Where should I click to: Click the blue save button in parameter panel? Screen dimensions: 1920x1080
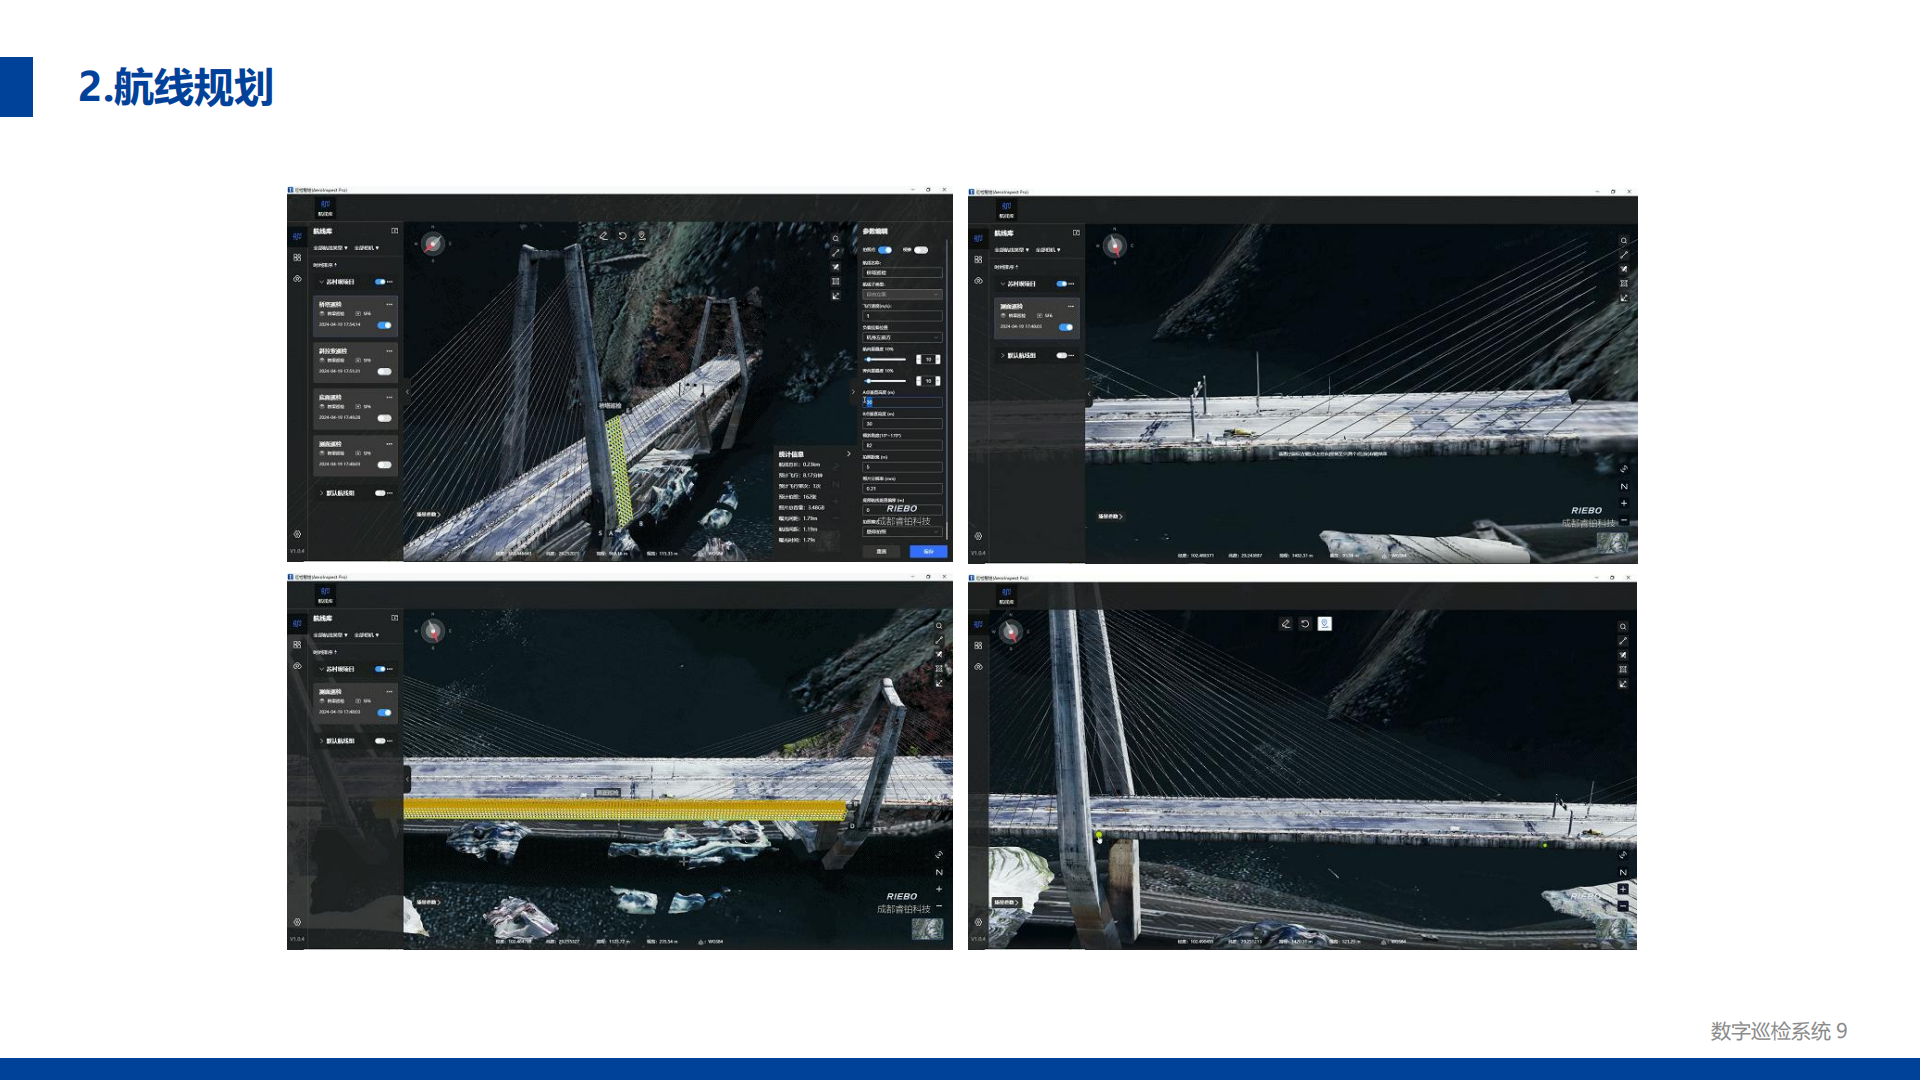coord(928,552)
